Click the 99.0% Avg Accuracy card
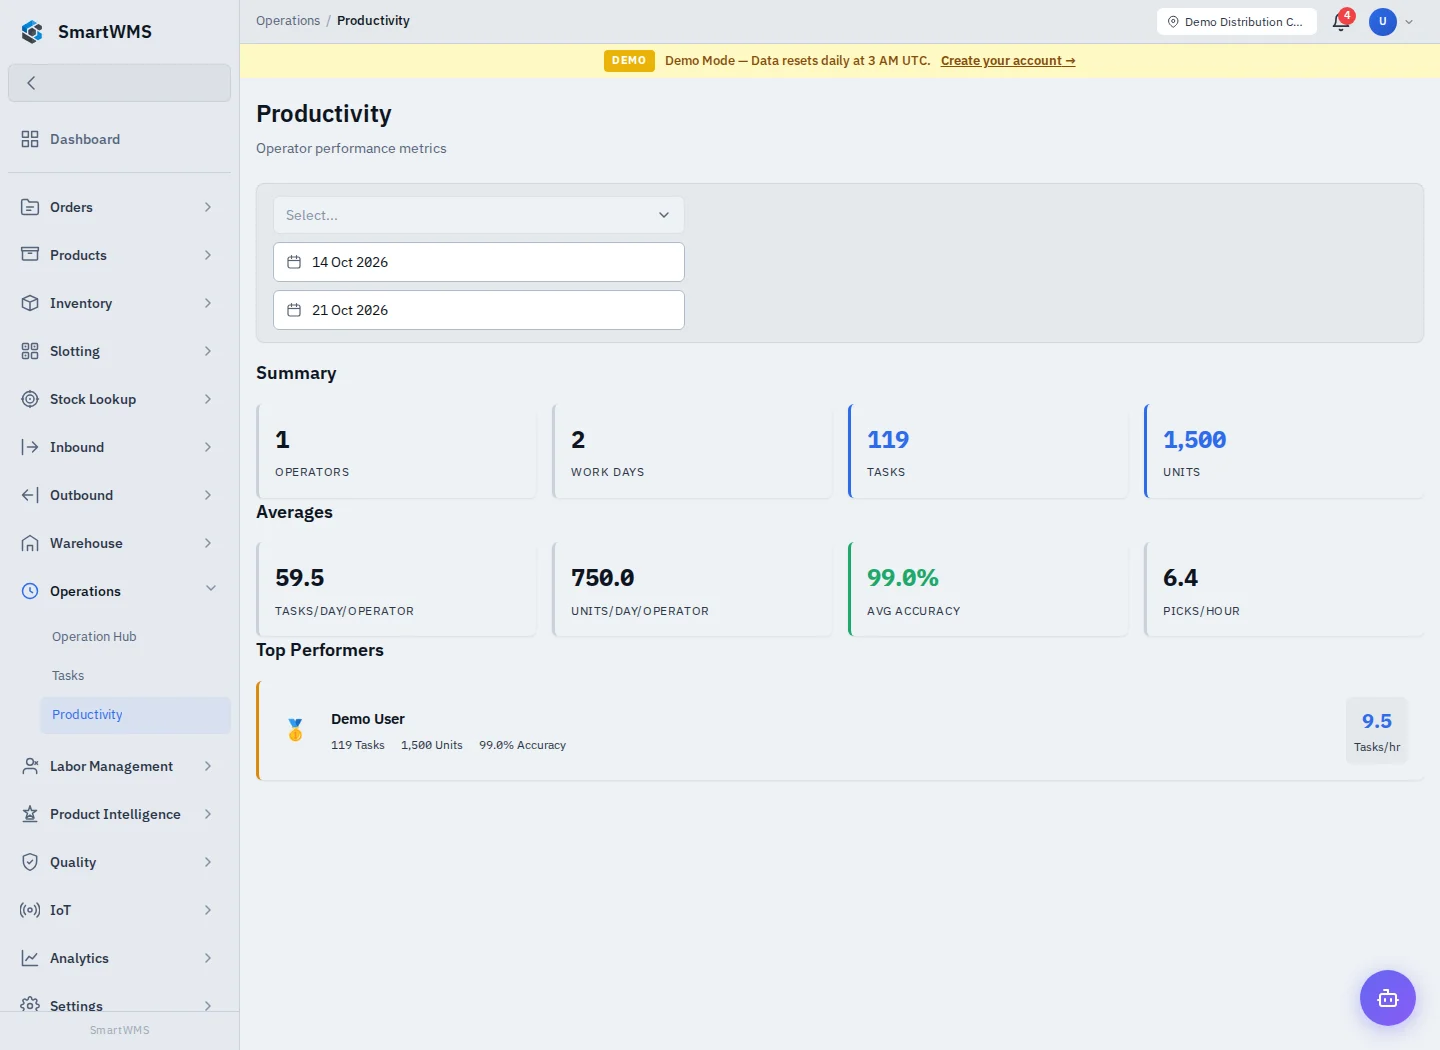Image resolution: width=1440 pixels, height=1050 pixels. pos(988,589)
